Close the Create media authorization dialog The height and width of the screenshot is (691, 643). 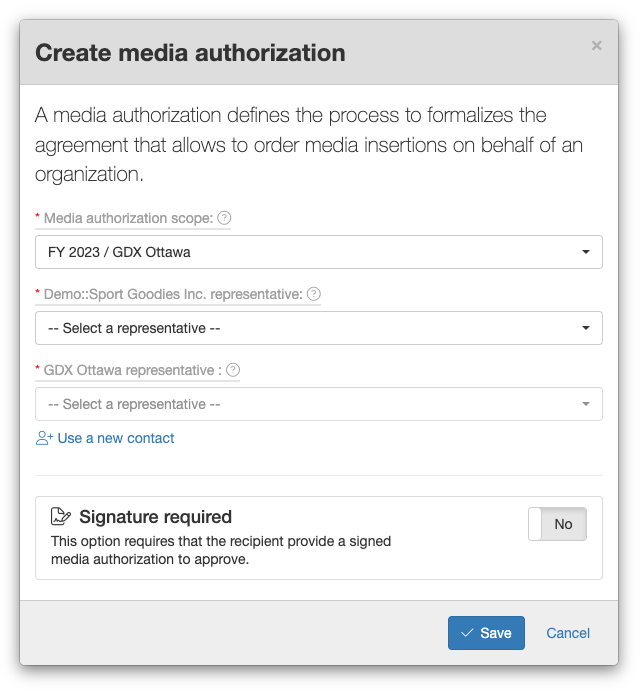(x=596, y=45)
